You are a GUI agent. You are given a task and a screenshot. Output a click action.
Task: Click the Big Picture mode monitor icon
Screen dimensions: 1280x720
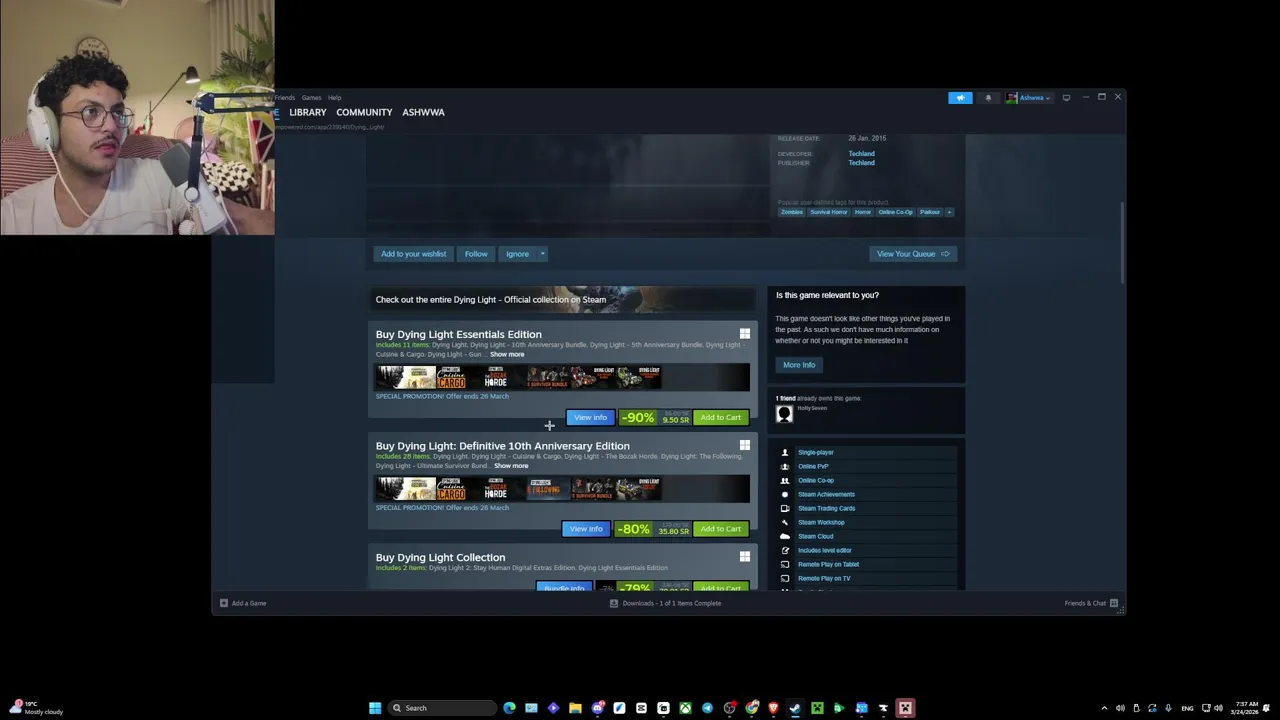click(x=1066, y=98)
